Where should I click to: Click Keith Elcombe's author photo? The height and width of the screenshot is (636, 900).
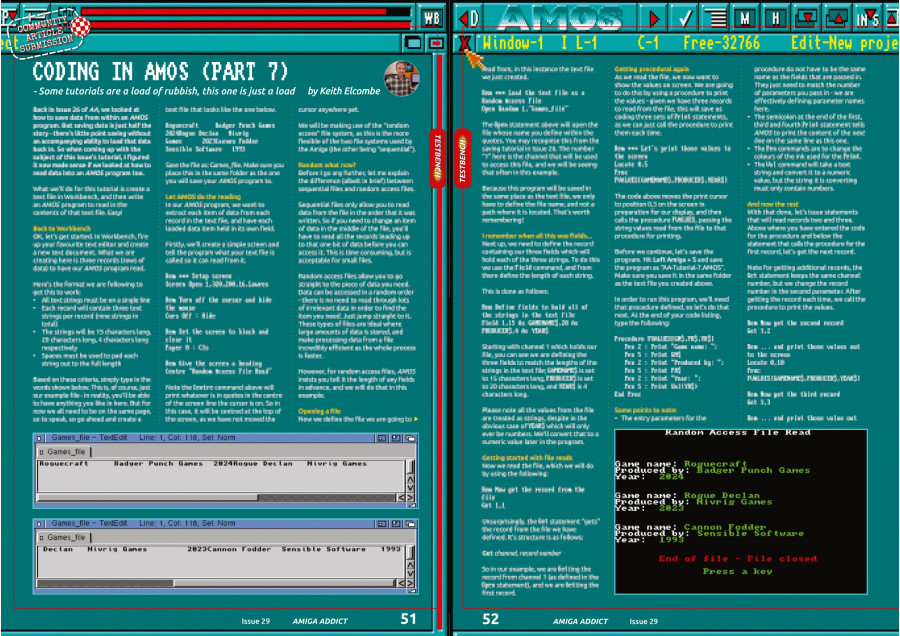pyautogui.click(x=401, y=78)
